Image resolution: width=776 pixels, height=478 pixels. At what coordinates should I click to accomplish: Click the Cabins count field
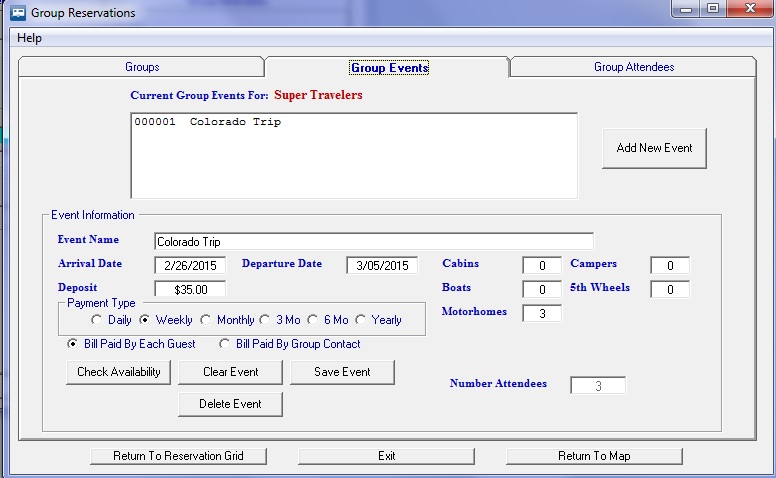542,265
